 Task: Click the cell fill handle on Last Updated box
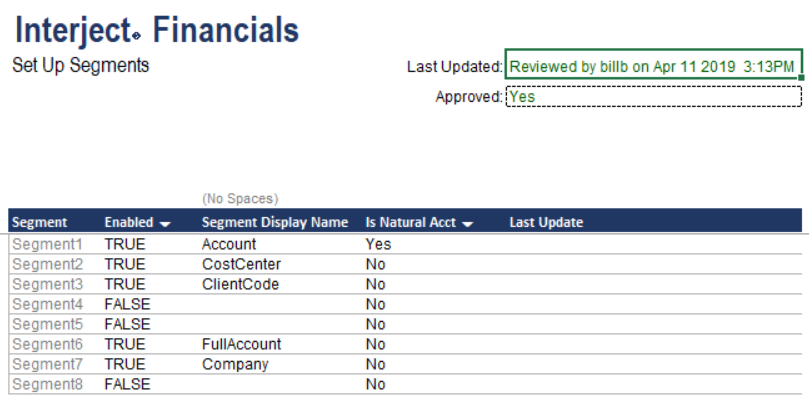point(801,78)
